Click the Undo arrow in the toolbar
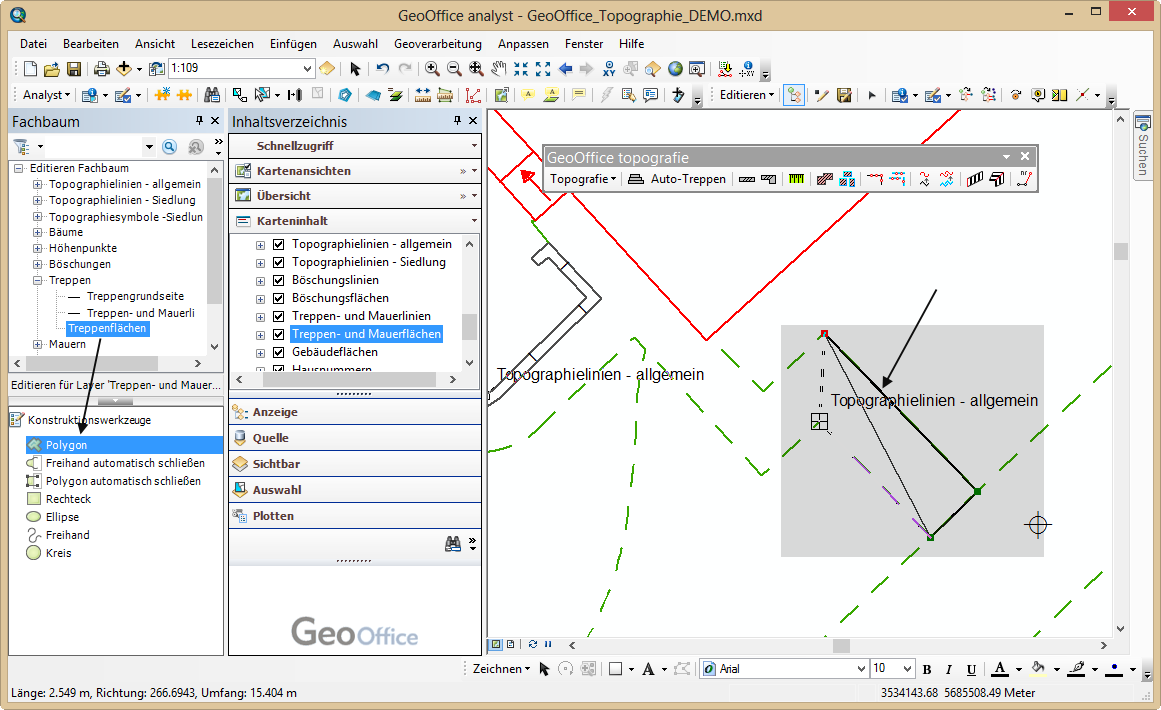This screenshot has height=710, width=1161. [x=382, y=69]
